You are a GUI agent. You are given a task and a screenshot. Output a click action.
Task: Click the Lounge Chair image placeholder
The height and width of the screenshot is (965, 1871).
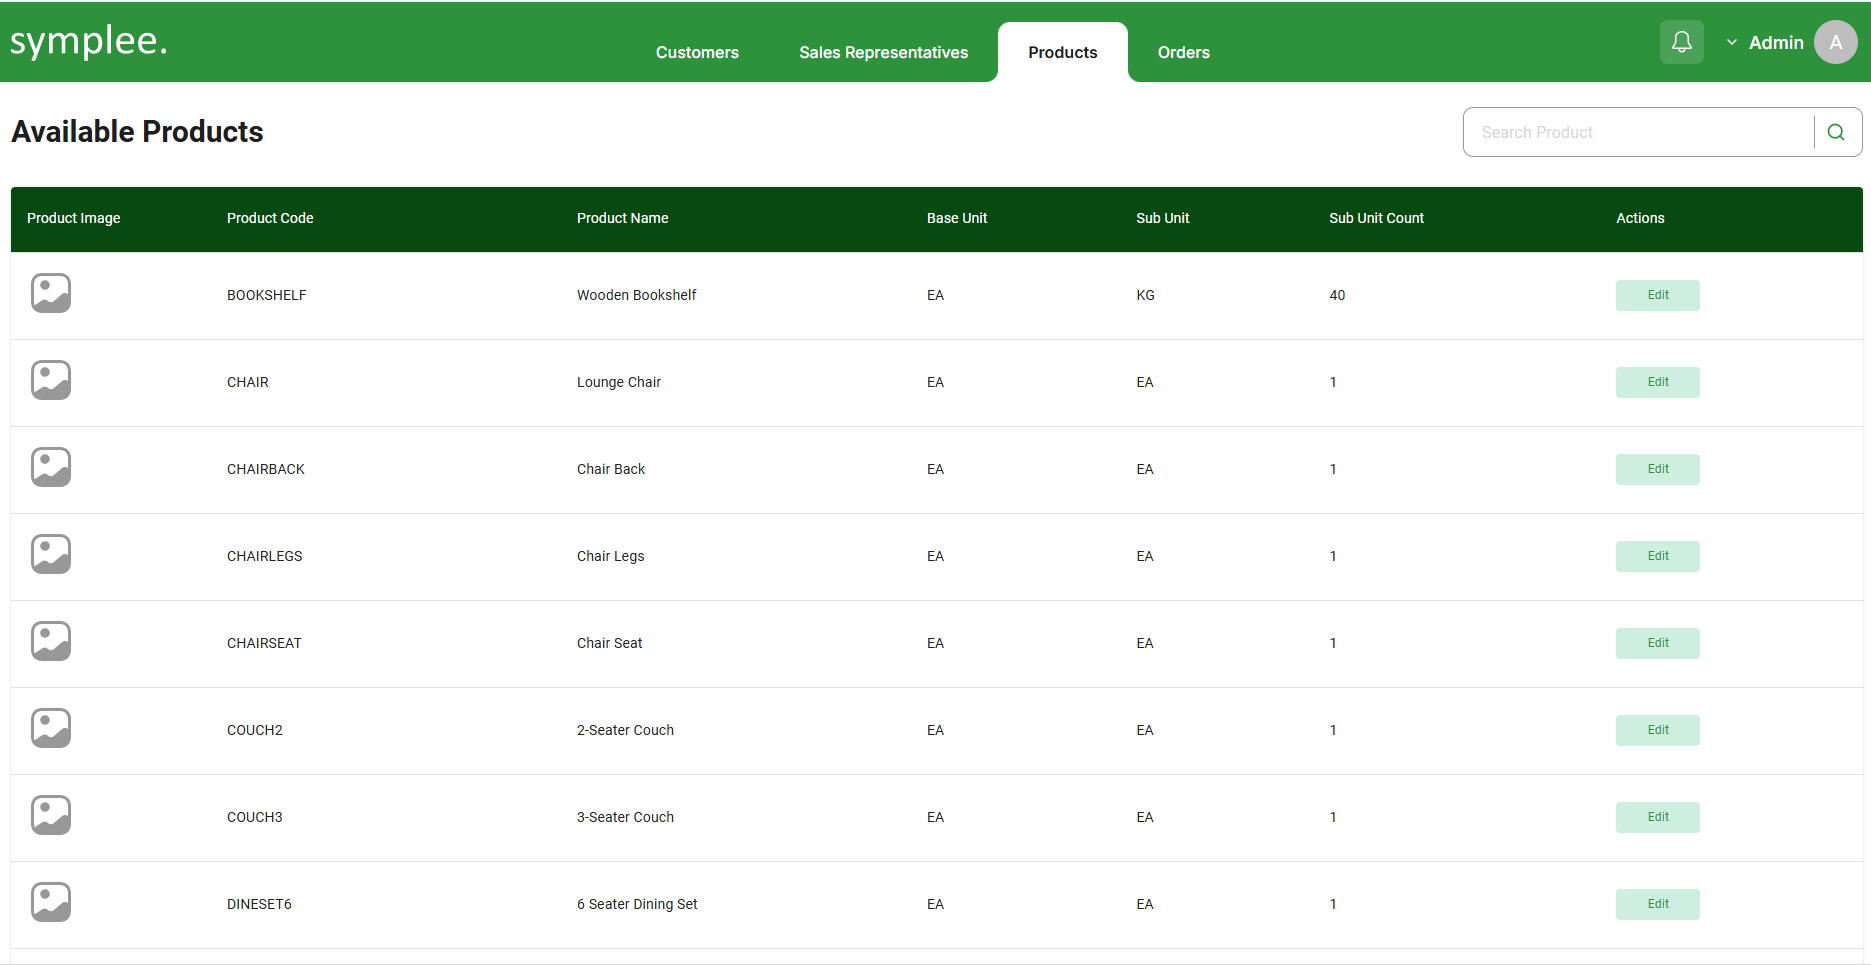(x=51, y=381)
